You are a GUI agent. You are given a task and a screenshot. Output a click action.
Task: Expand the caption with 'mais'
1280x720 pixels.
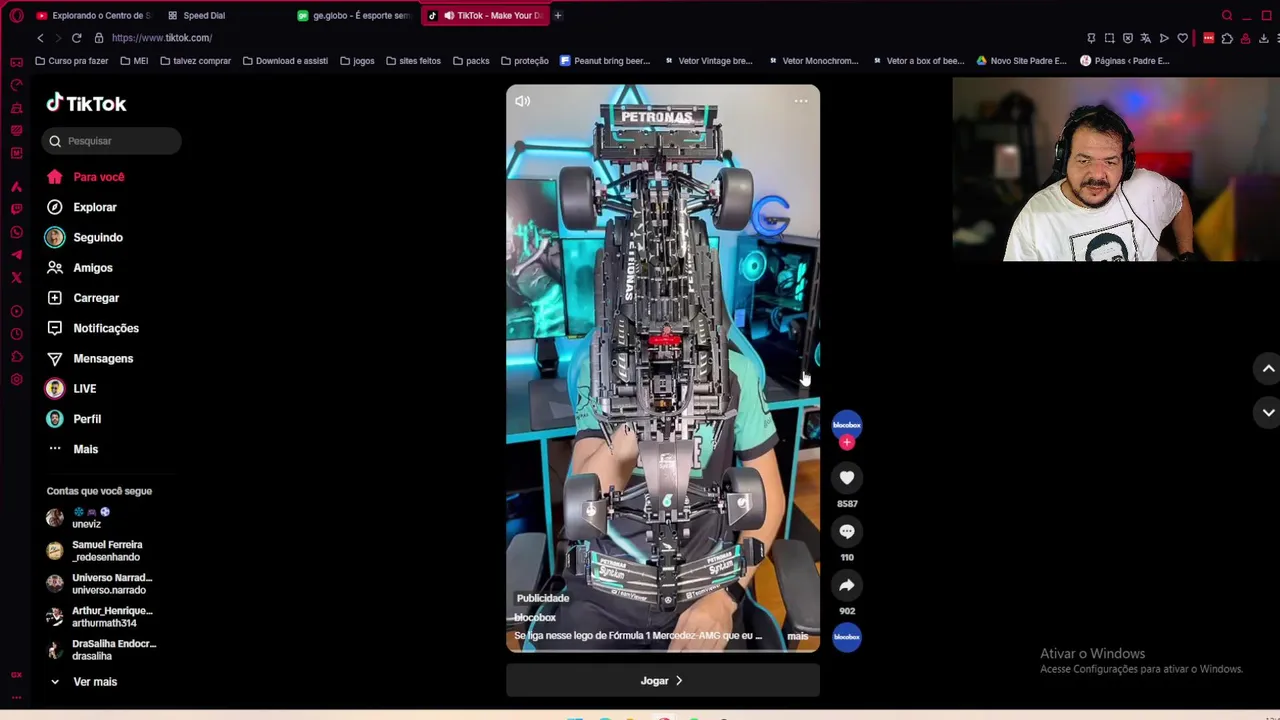click(x=797, y=636)
